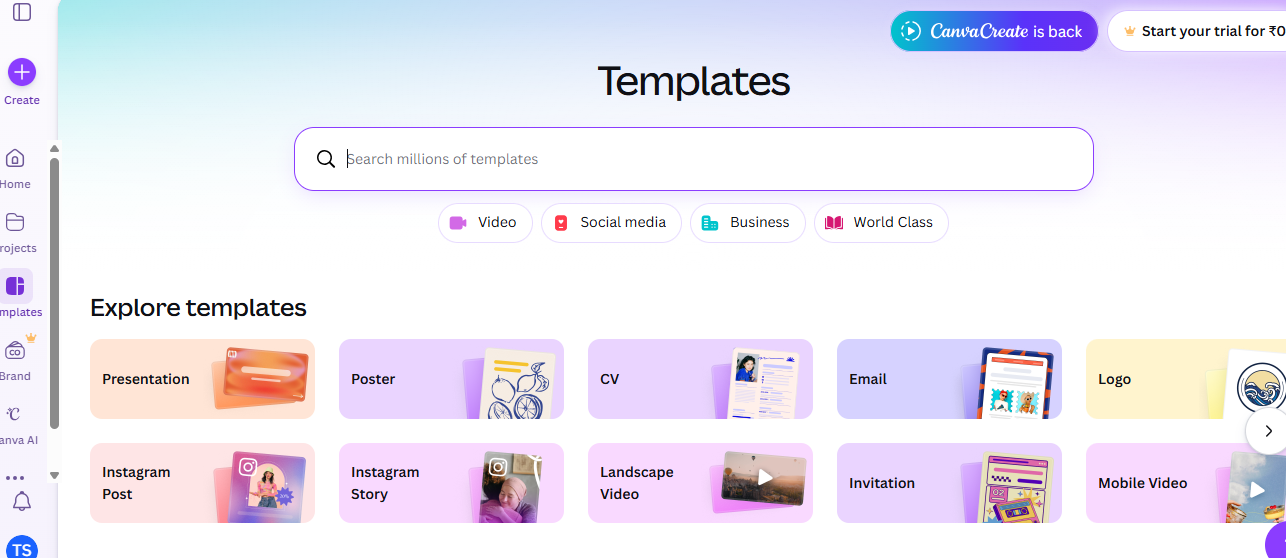Open notifications bell icon
This screenshot has height=558, width=1286.
pyautogui.click(x=21, y=501)
